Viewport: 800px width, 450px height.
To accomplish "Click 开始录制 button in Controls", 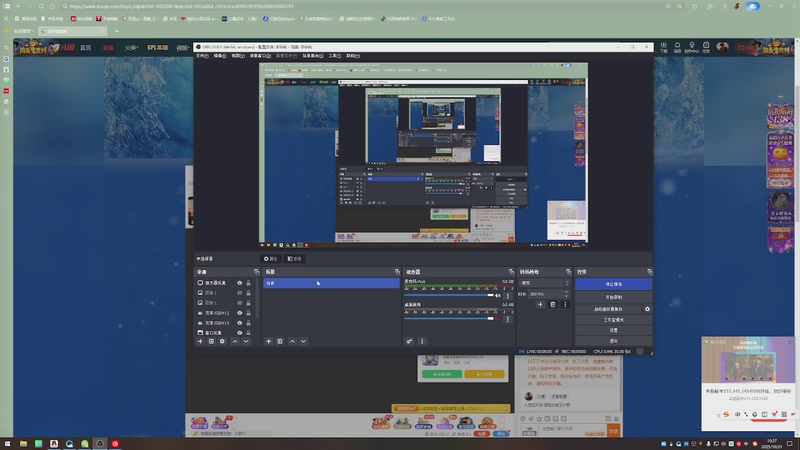I will [614, 297].
